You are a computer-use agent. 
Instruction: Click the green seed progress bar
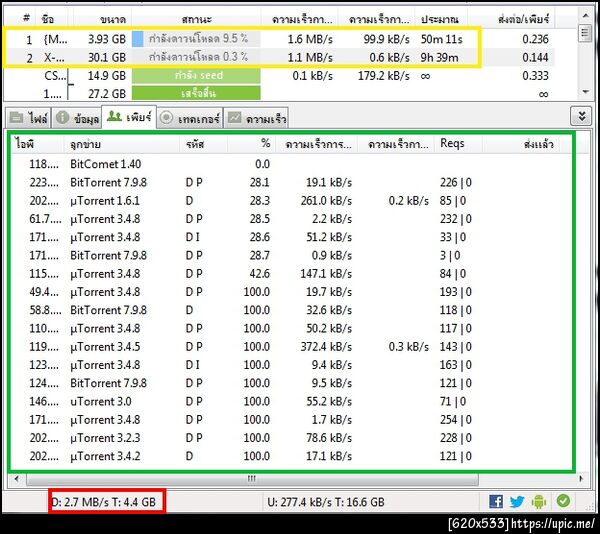click(196, 76)
